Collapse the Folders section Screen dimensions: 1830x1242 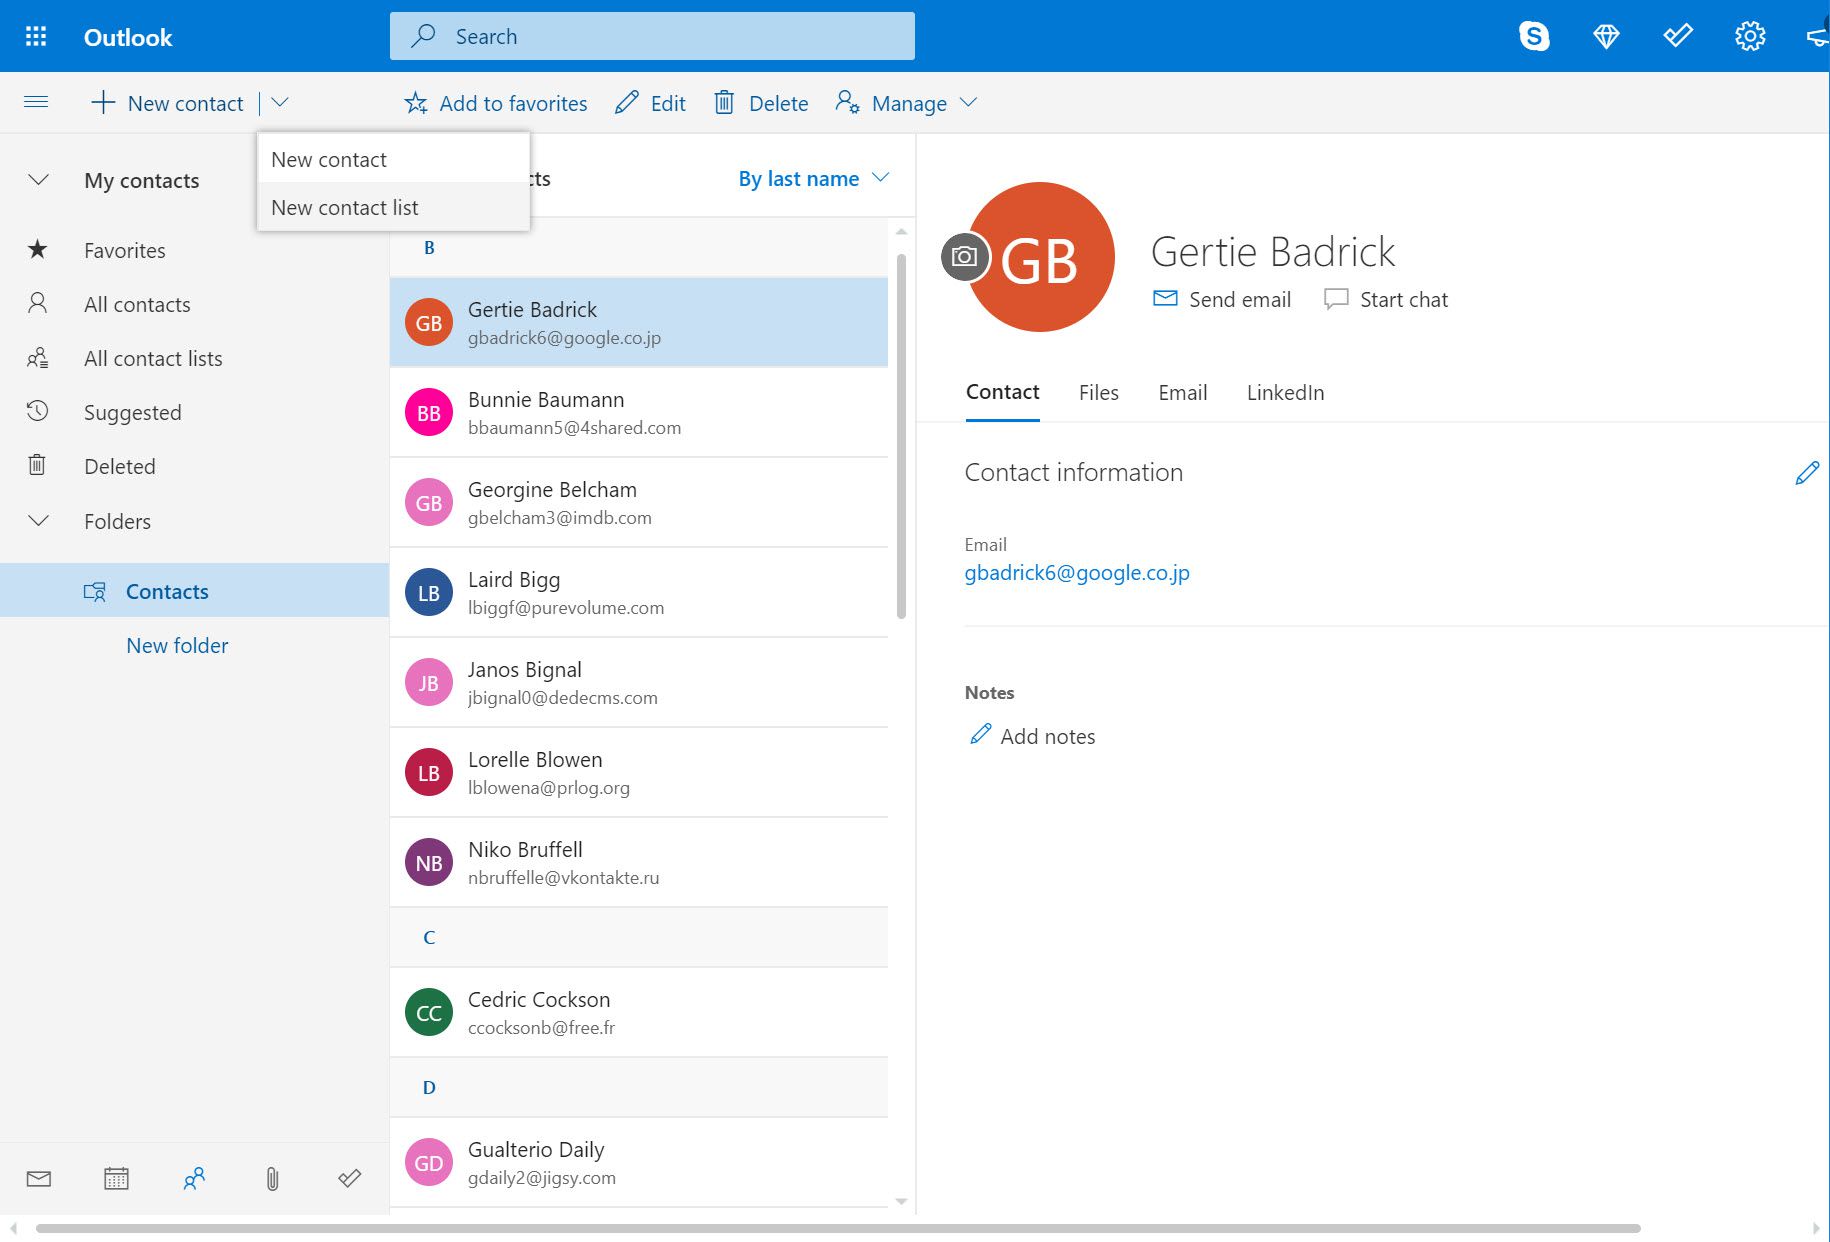[38, 521]
